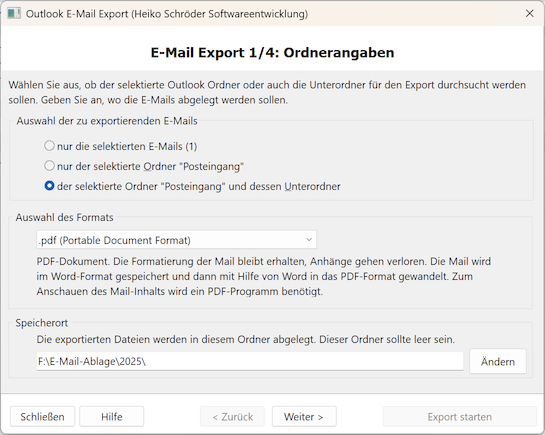Open the format dropdown showing .pdf
The height and width of the screenshot is (435, 545).
coord(177,240)
